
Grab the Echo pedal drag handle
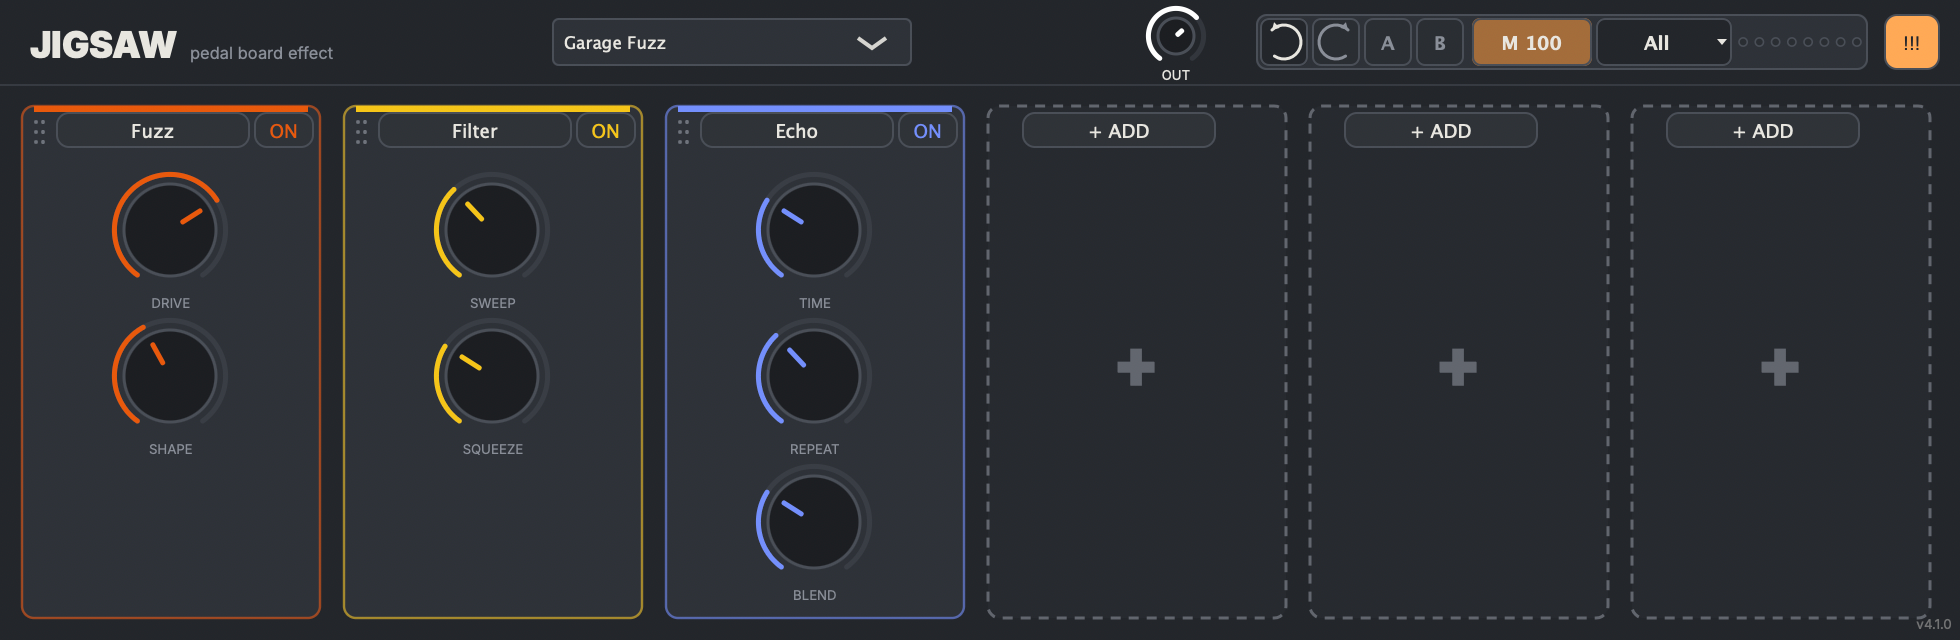coord(684,132)
